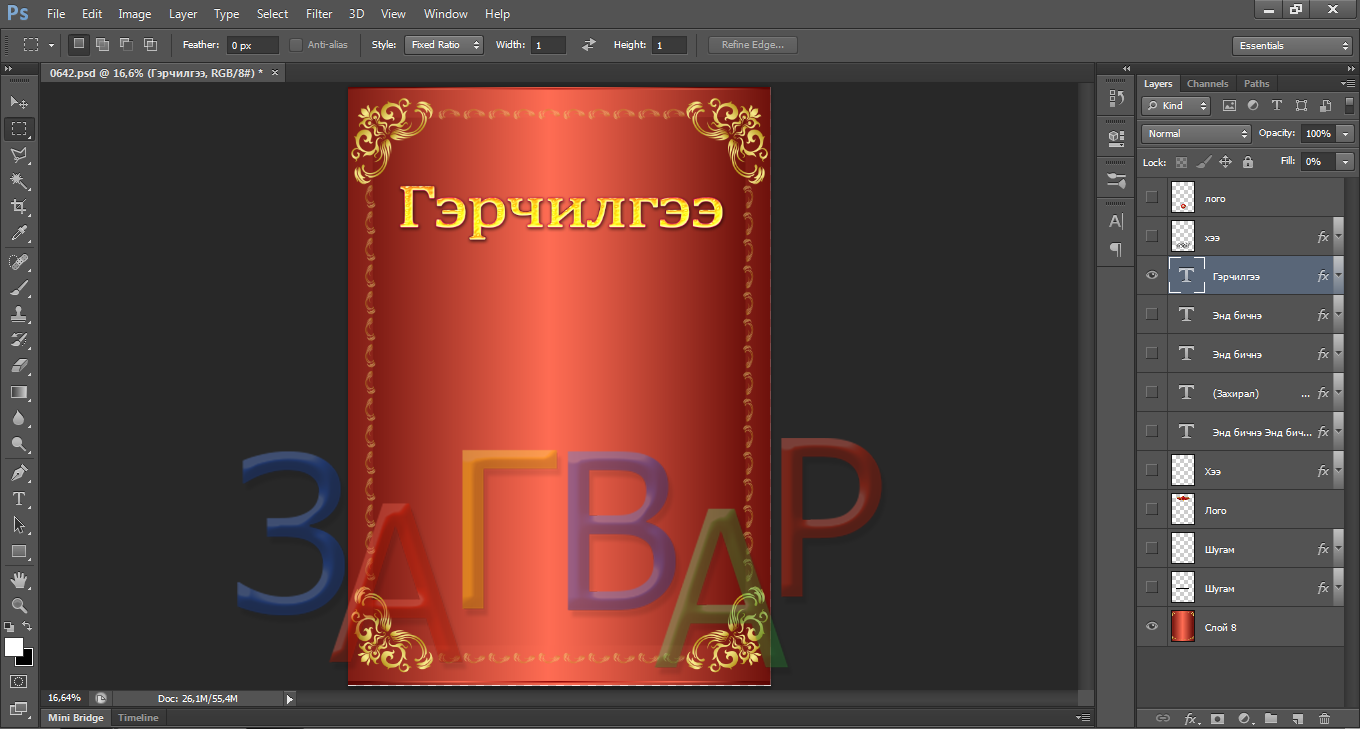The height and width of the screenshot is (729, 1360).
Task: Click the Feather input field
Action: 252,46
